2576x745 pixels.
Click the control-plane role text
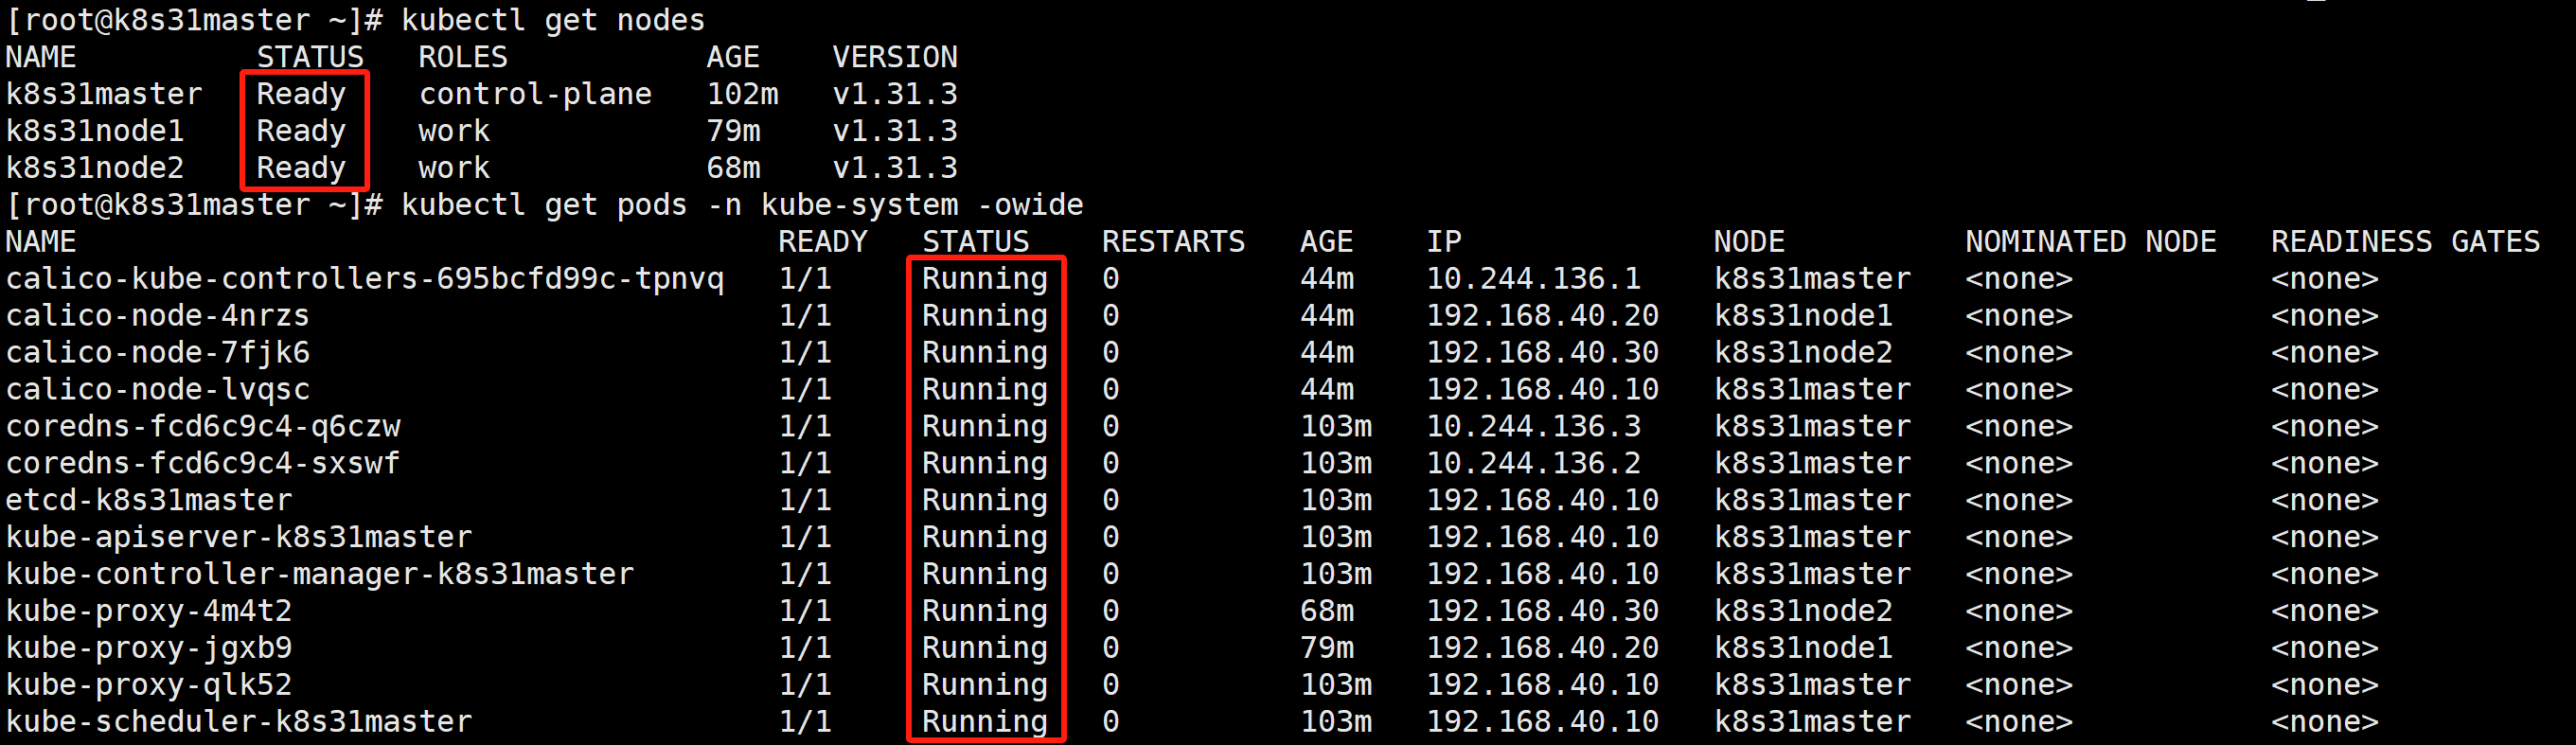(x=535, y=94)
